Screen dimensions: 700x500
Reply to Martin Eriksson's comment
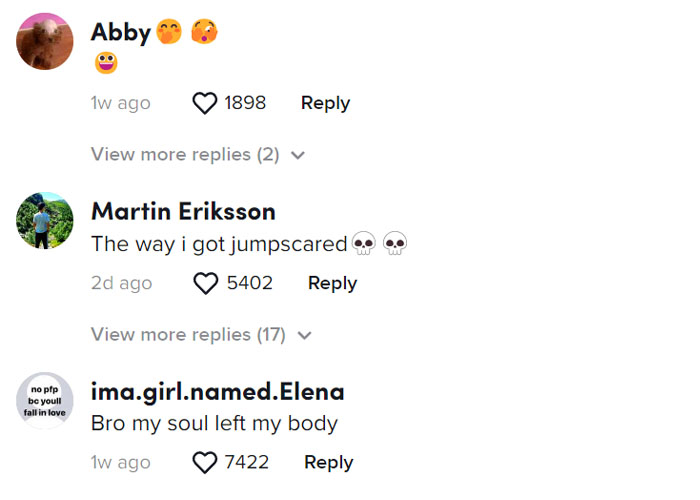coord(333,283)
